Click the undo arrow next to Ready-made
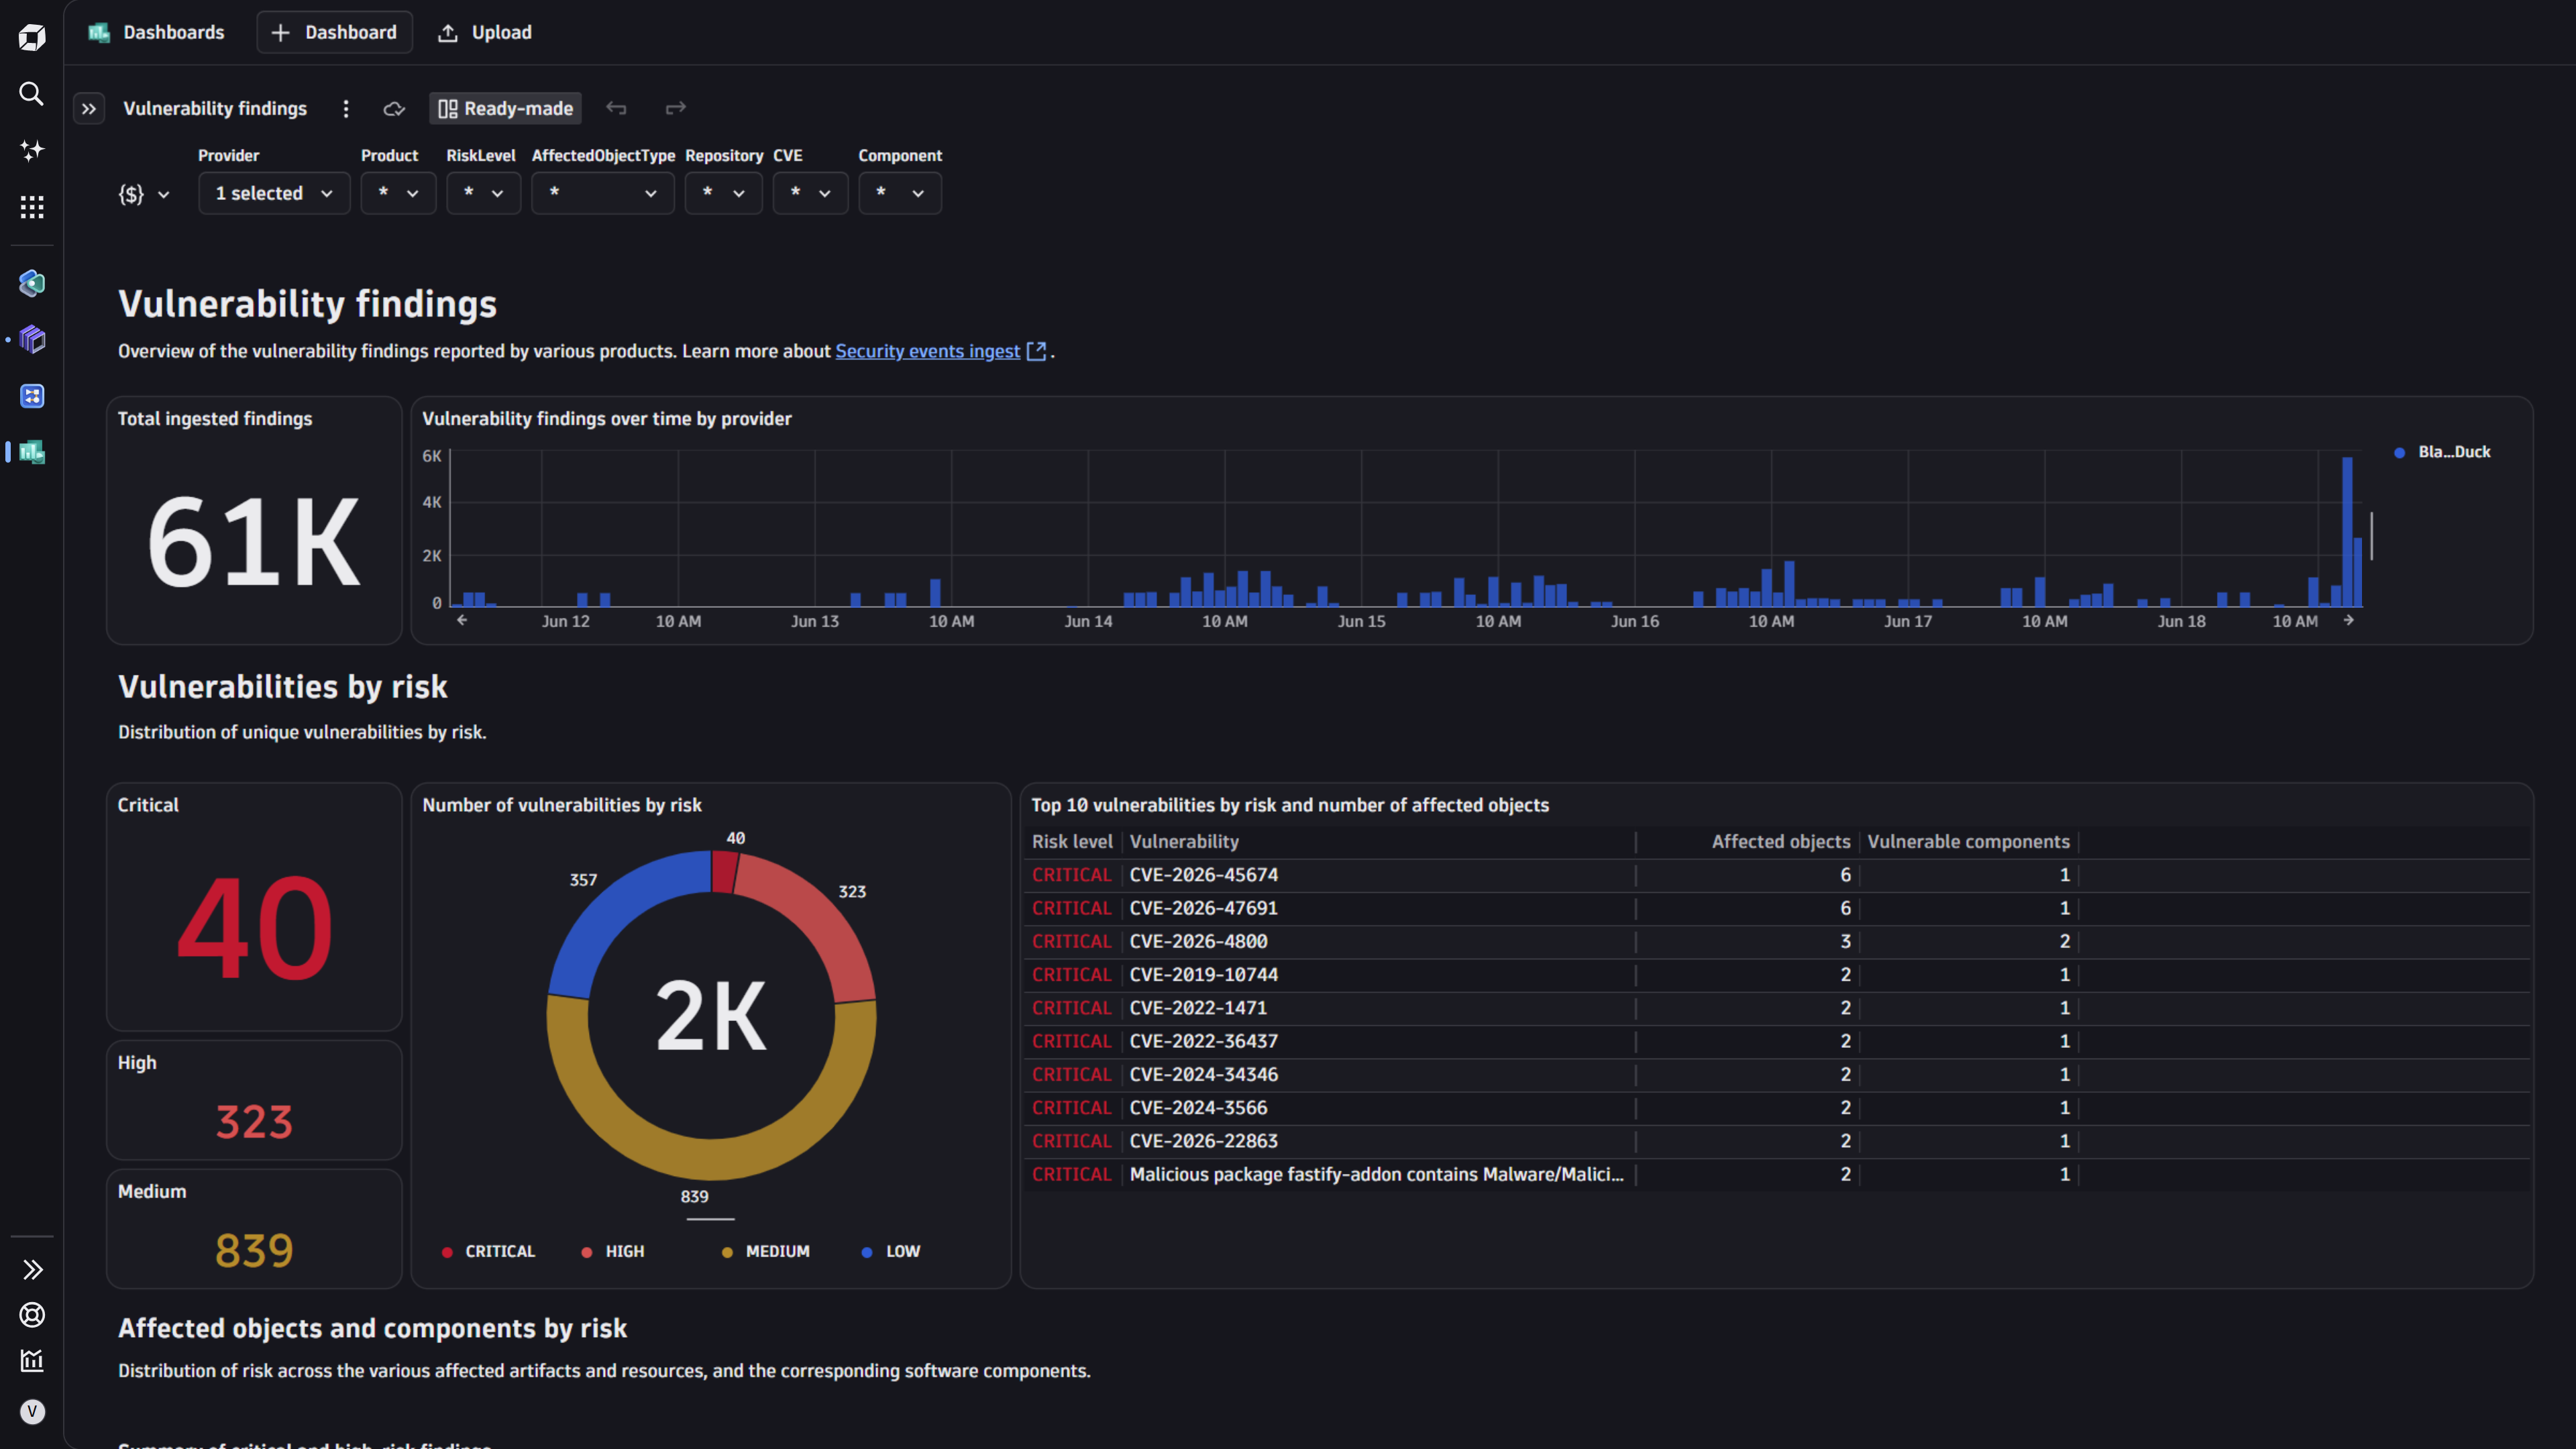 pos(616,108)
